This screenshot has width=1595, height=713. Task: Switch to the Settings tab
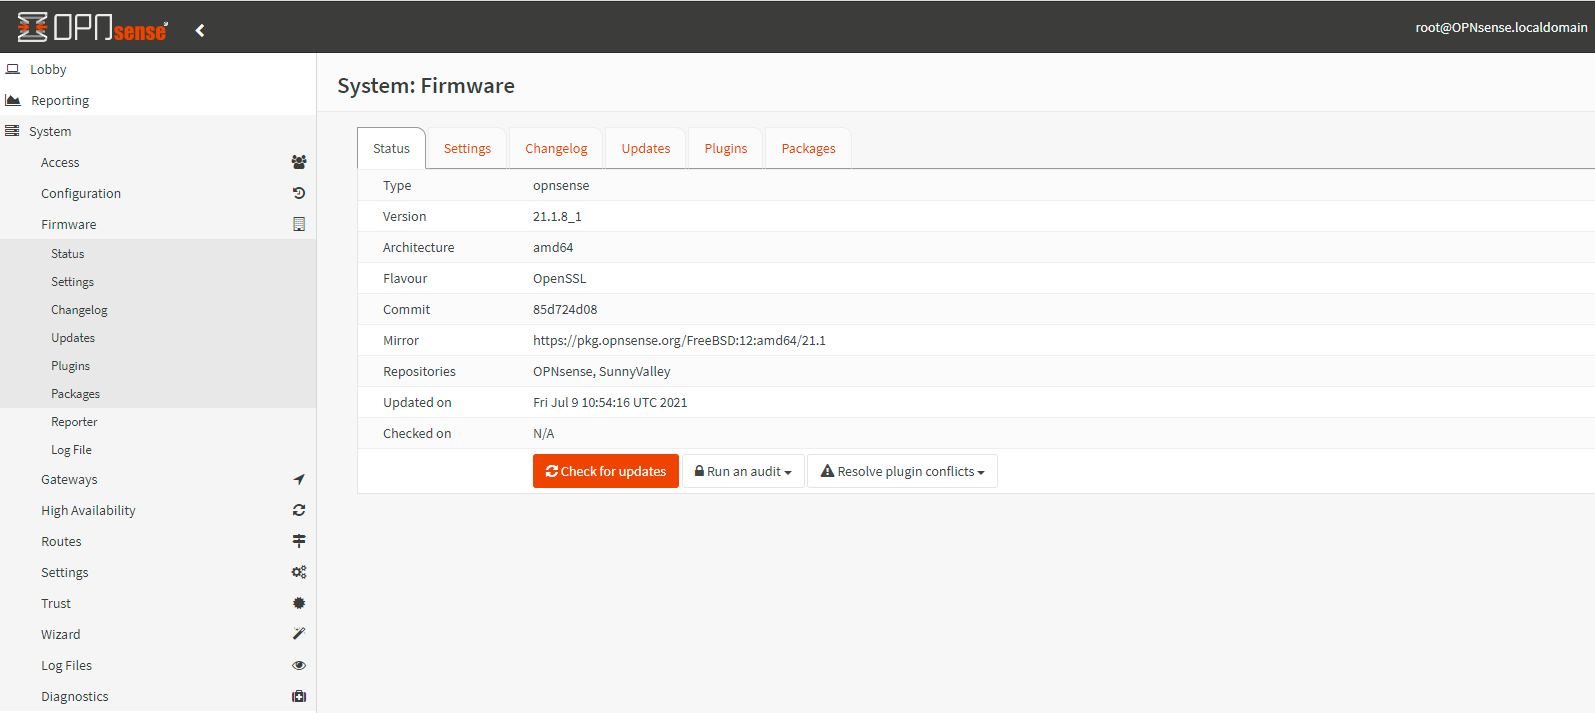467,148
